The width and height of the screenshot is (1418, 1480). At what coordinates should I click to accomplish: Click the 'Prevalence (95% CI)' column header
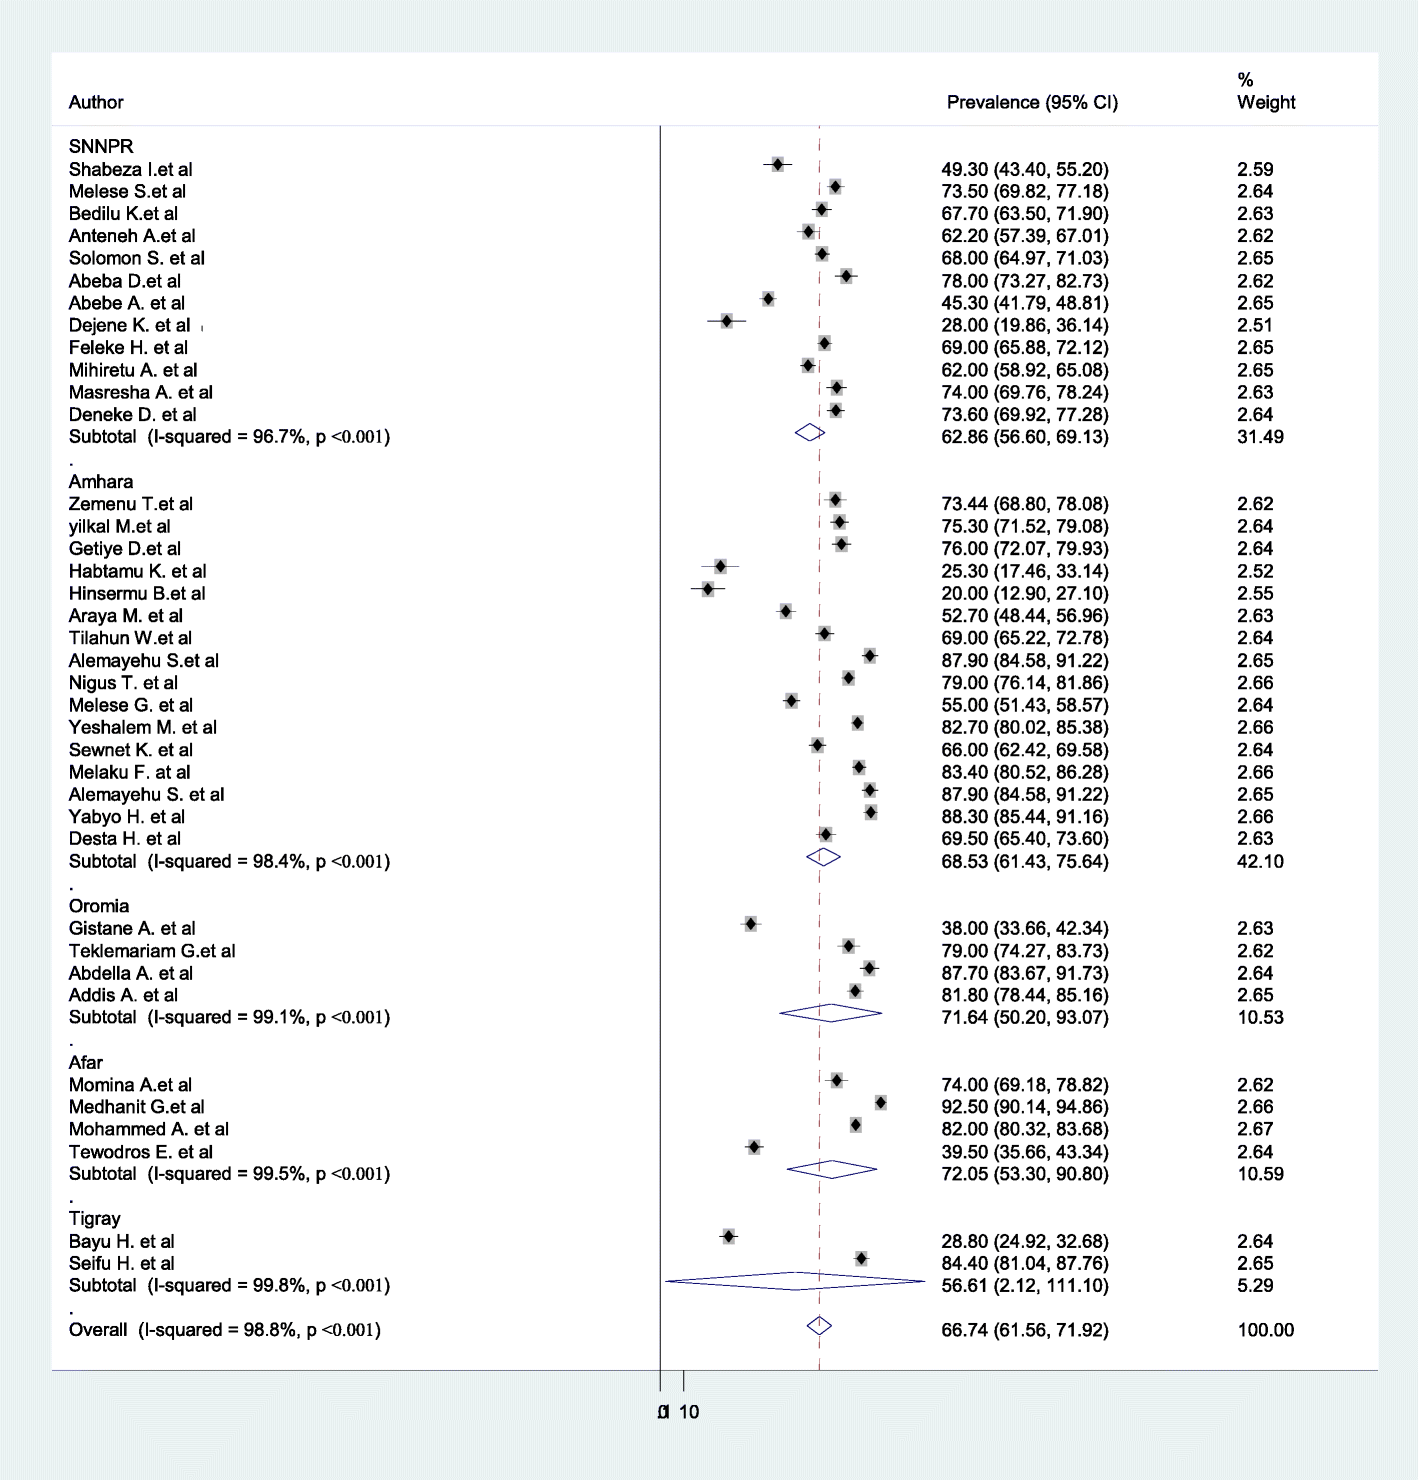1032,102
